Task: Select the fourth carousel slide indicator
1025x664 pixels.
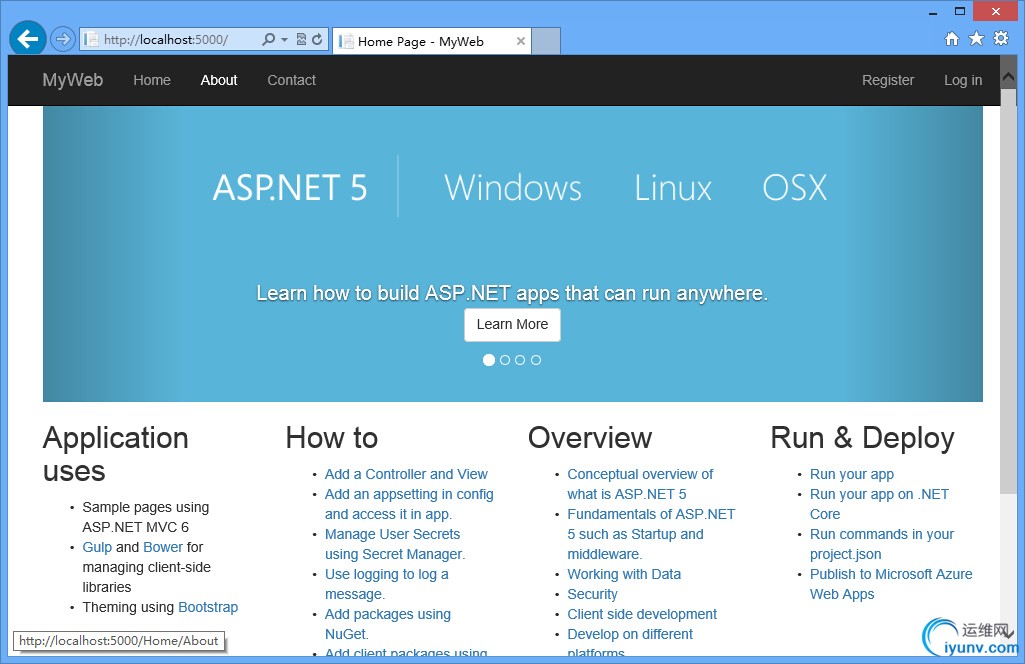Action: coord(536,360)
